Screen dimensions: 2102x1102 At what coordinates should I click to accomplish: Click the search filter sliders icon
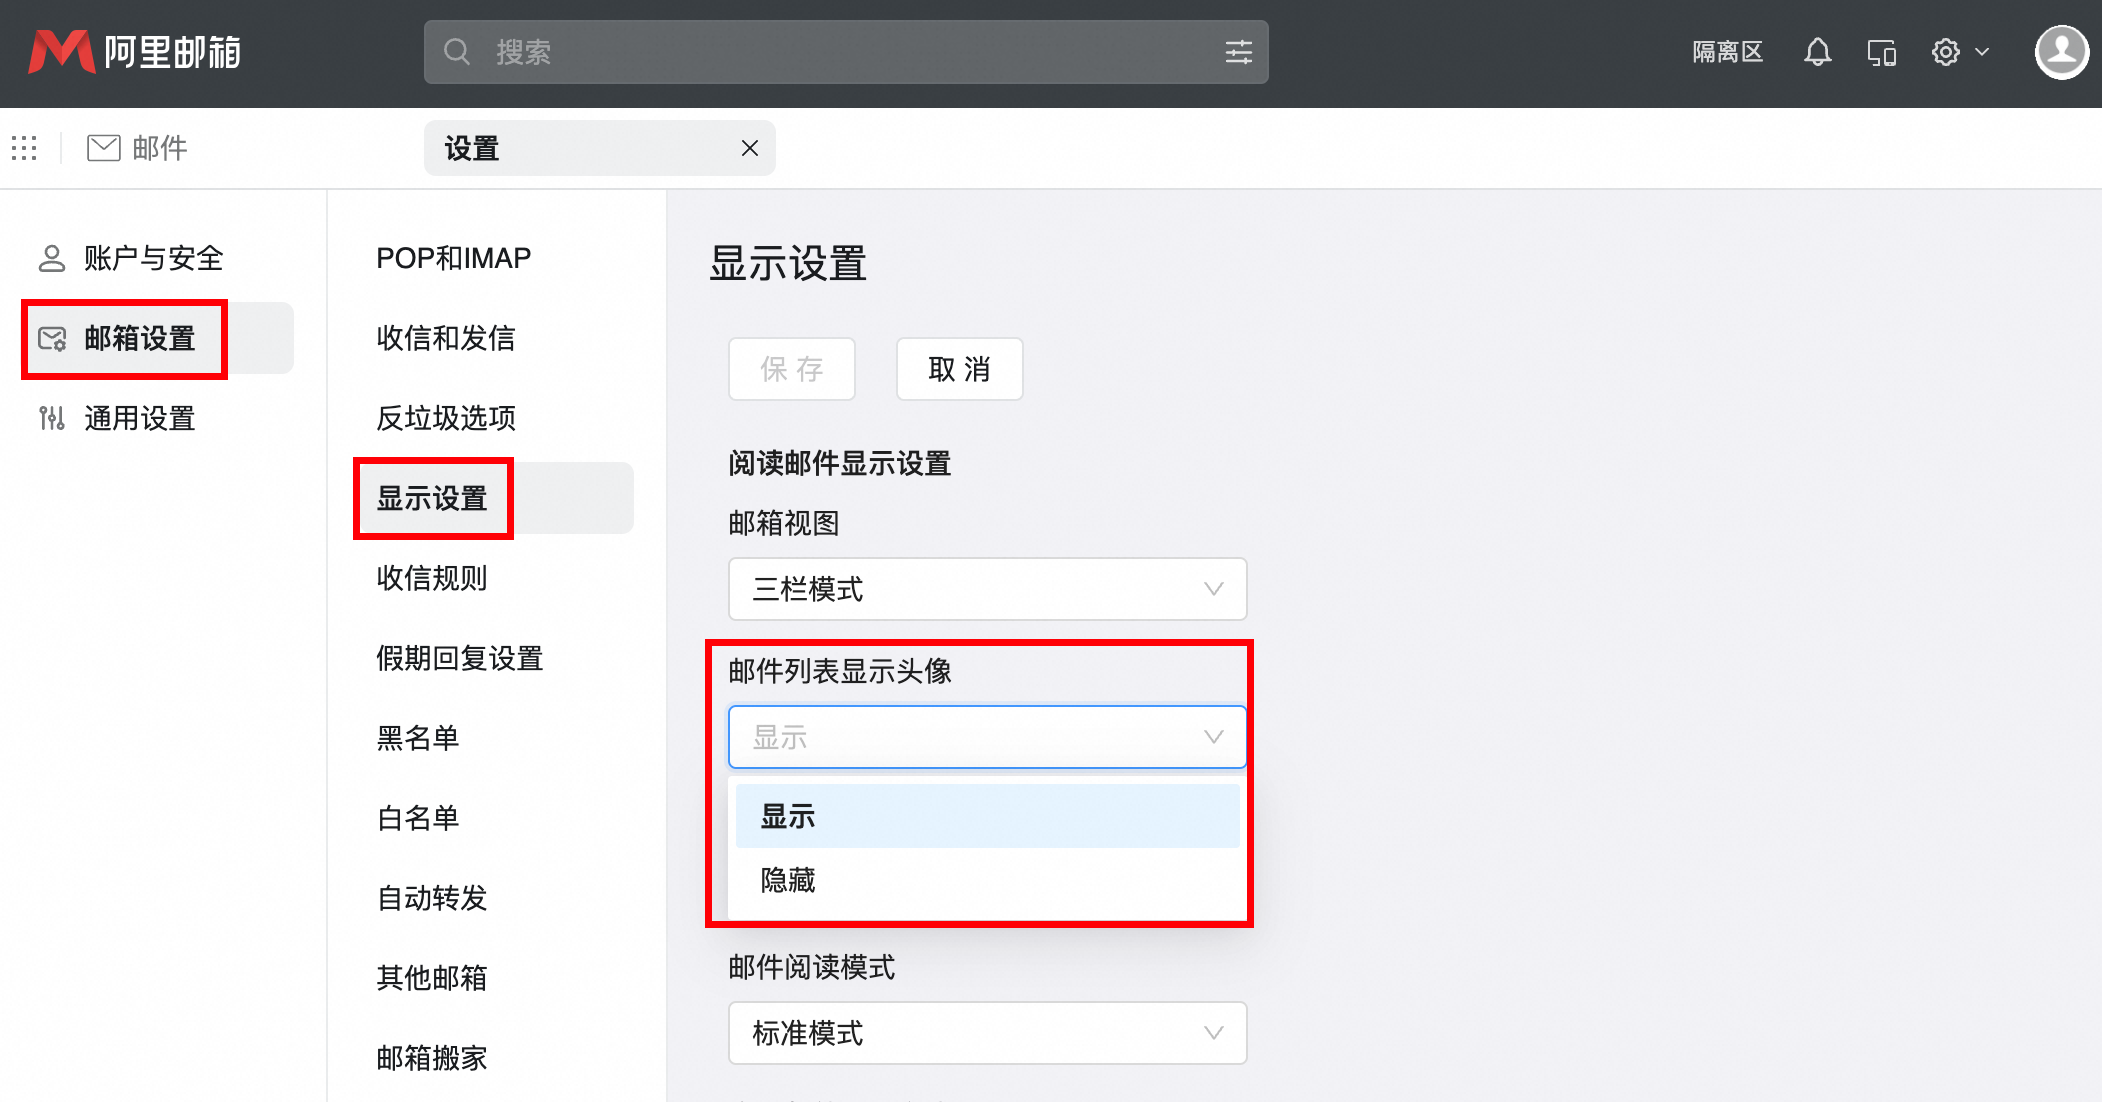1238,52
